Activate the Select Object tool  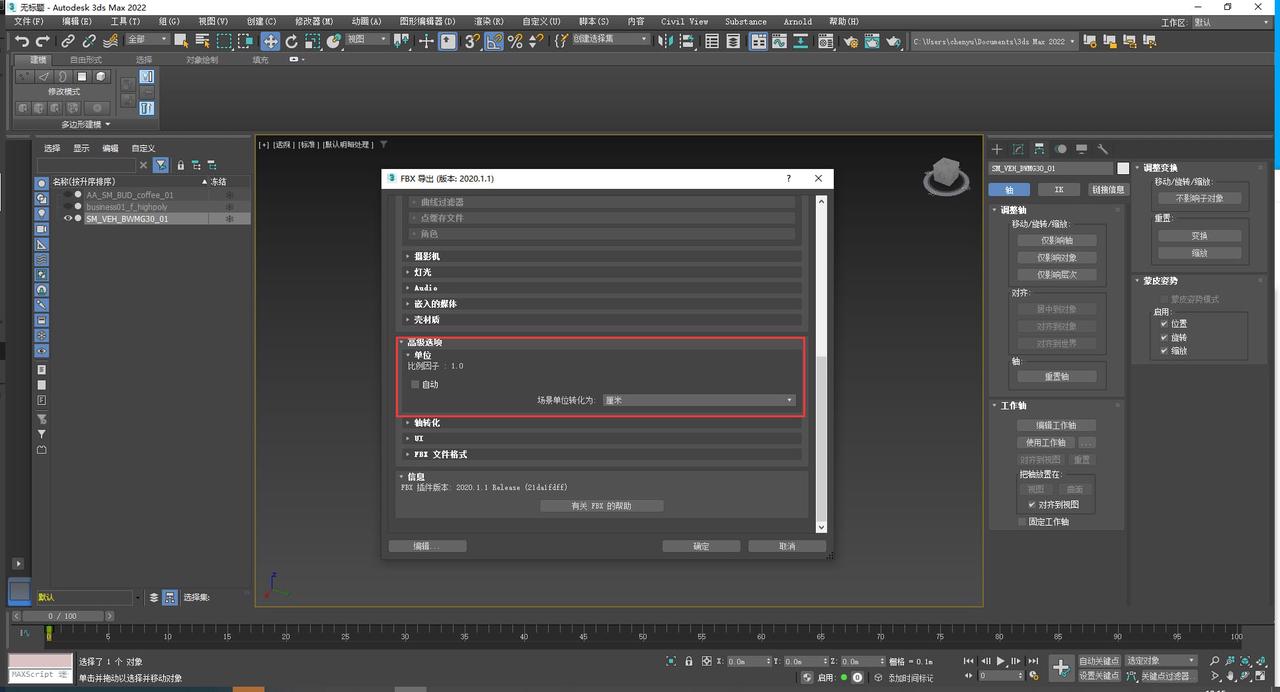coord(181,41)
